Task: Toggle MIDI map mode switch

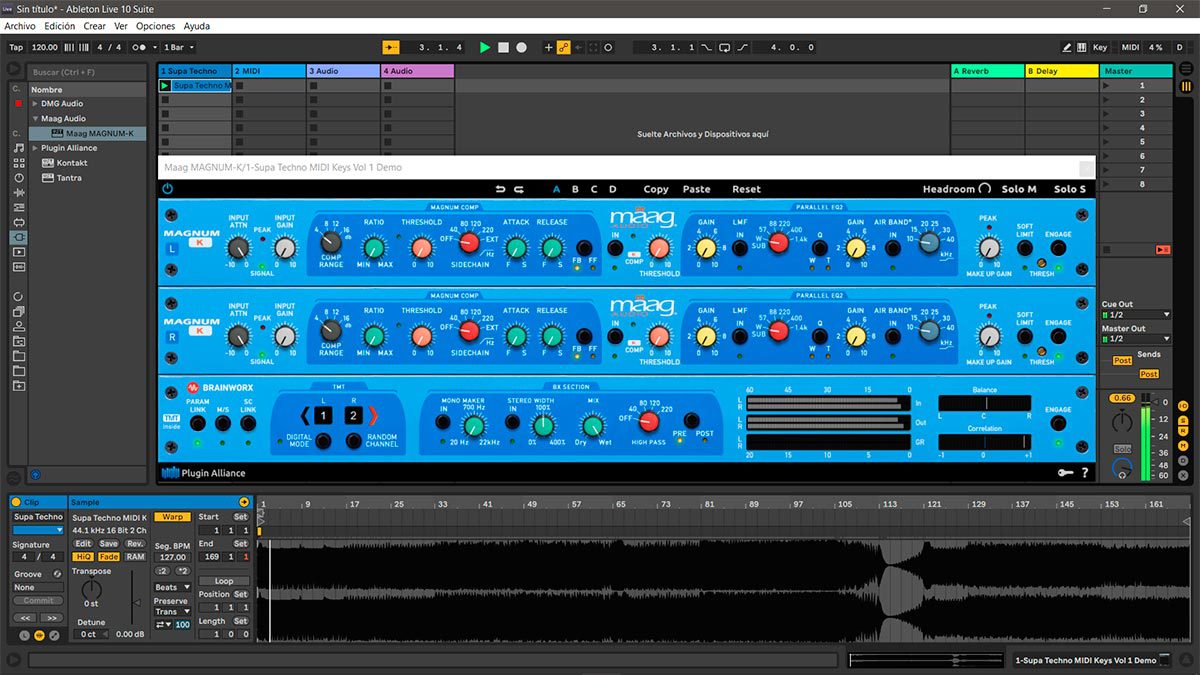Action: click(1130, 47)
